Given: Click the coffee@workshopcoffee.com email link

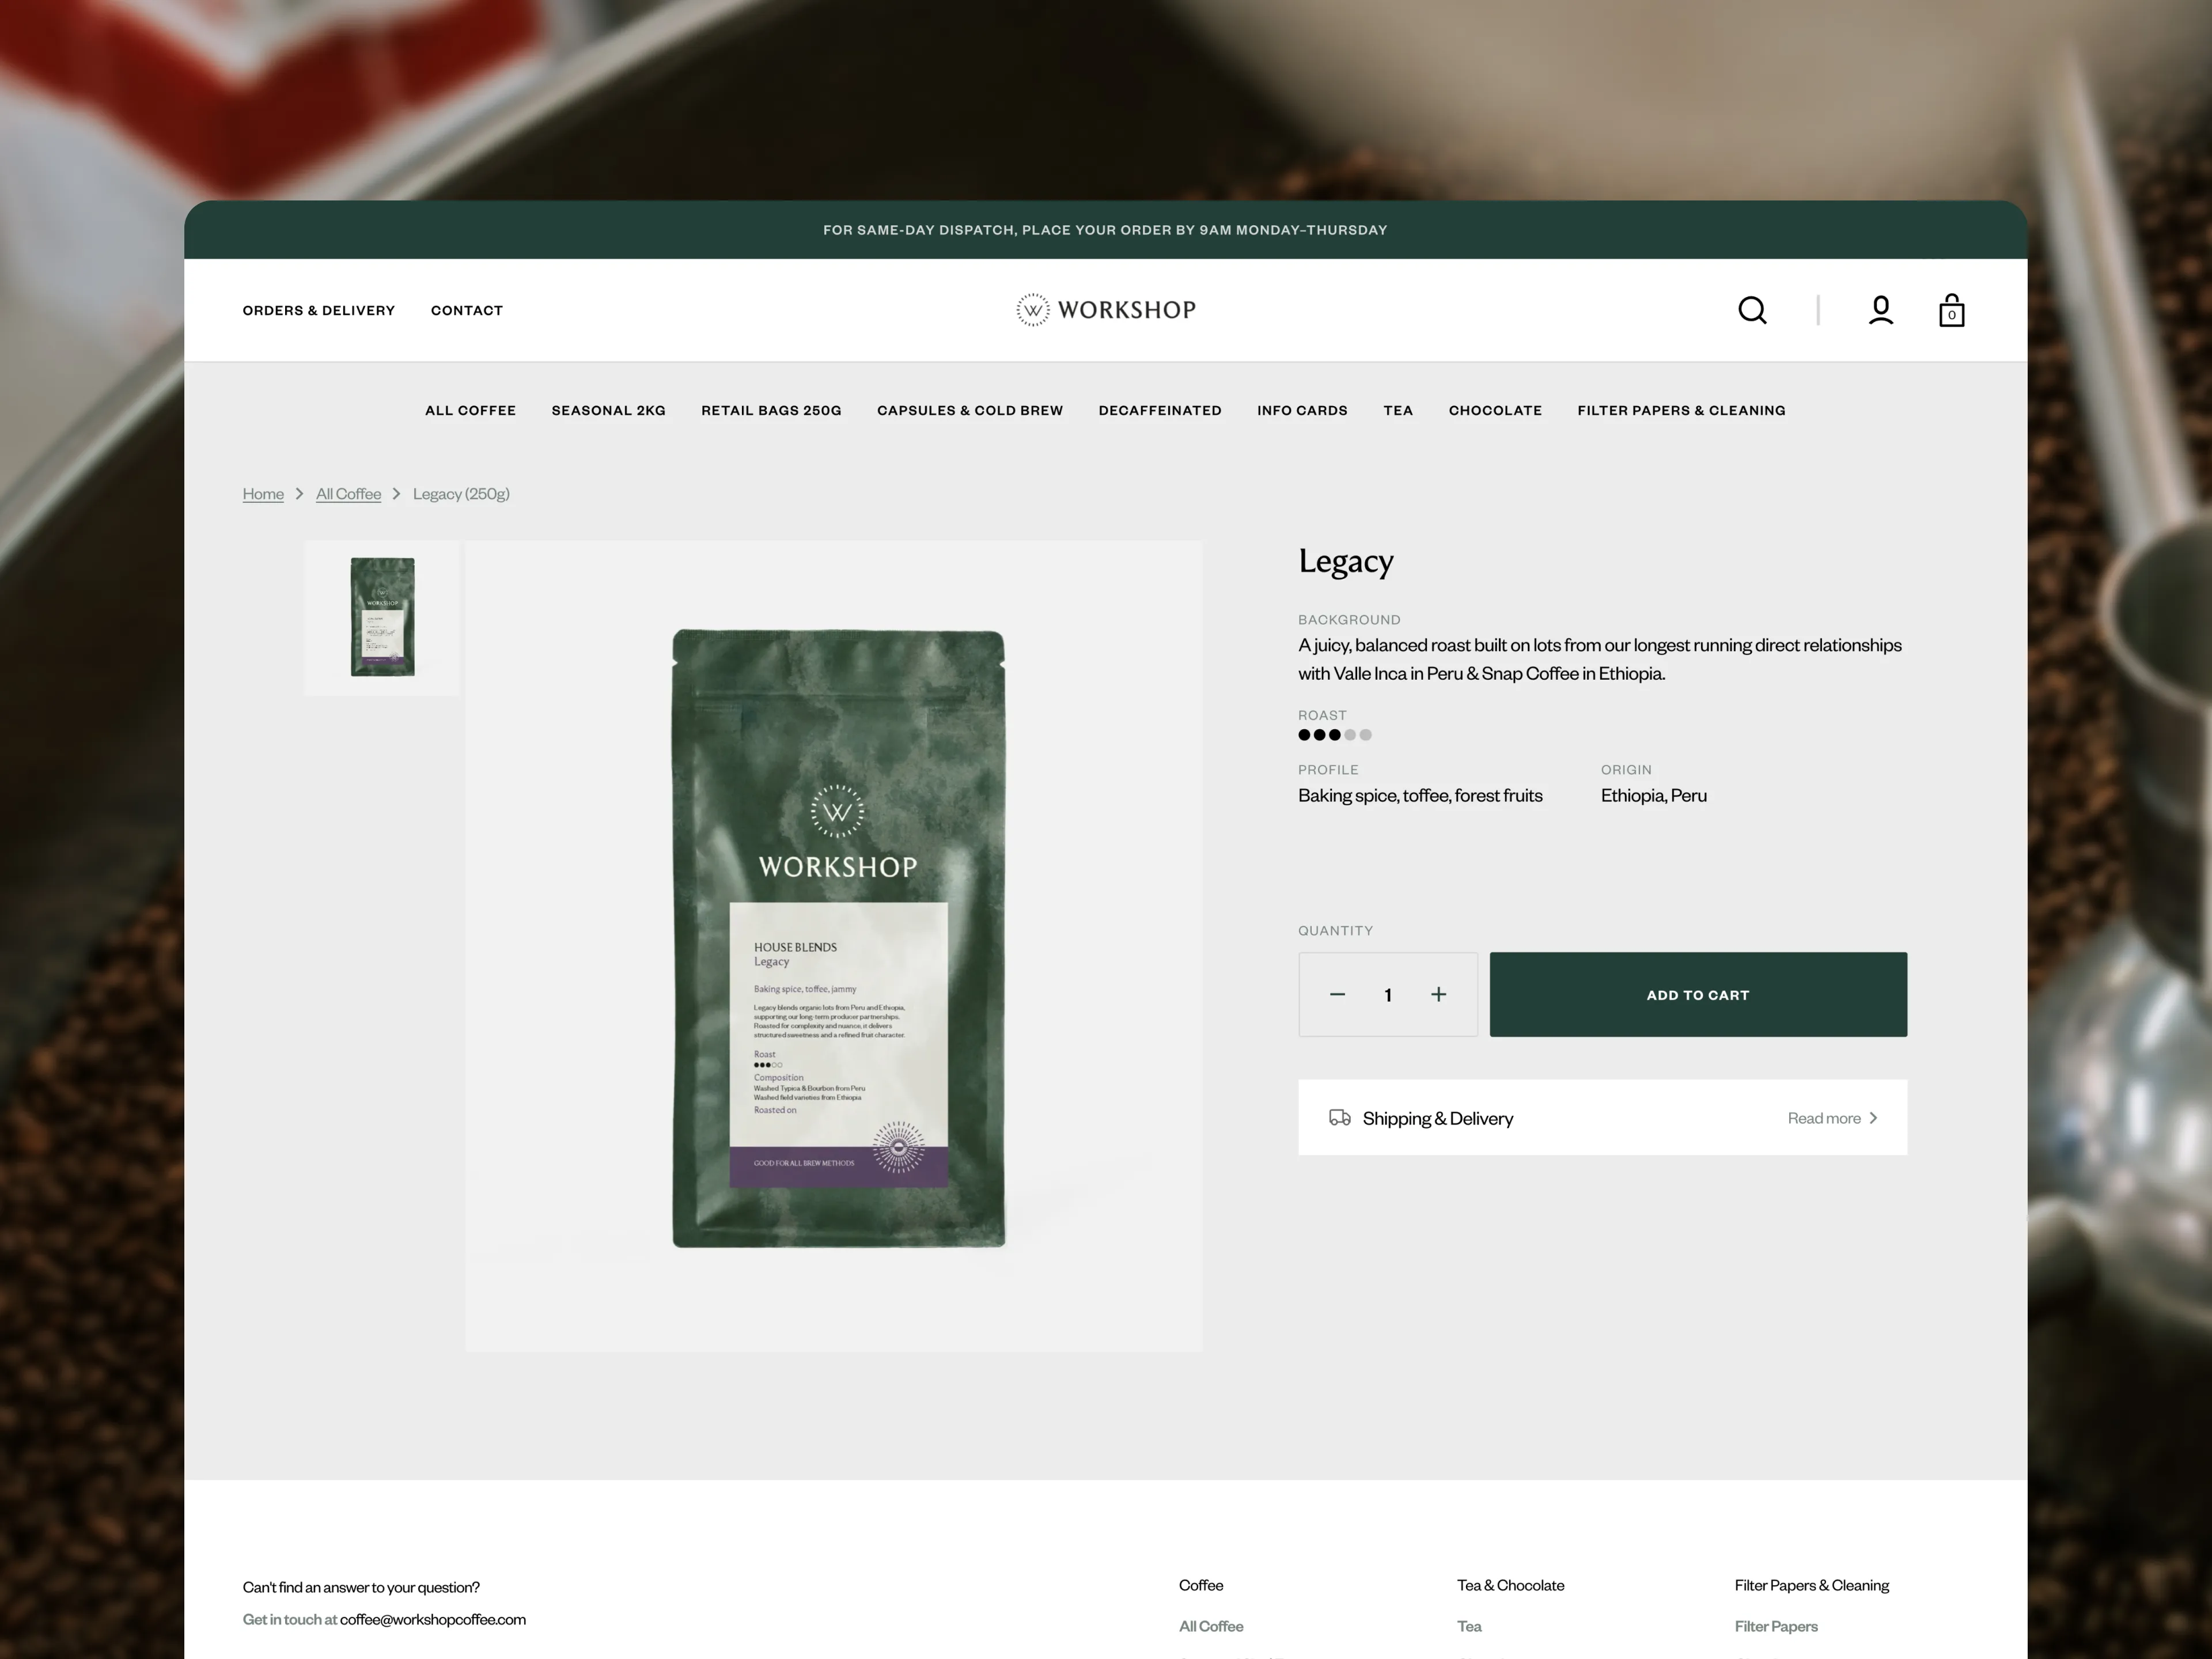Looking at the screenshot, I should [432, 1619].
